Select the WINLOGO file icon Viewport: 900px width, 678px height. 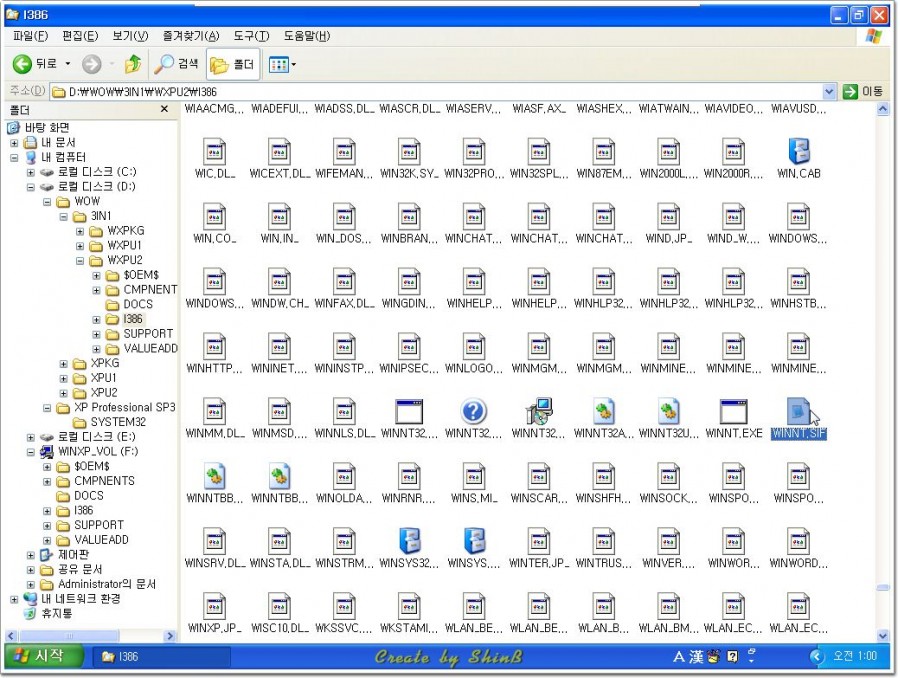474,346
